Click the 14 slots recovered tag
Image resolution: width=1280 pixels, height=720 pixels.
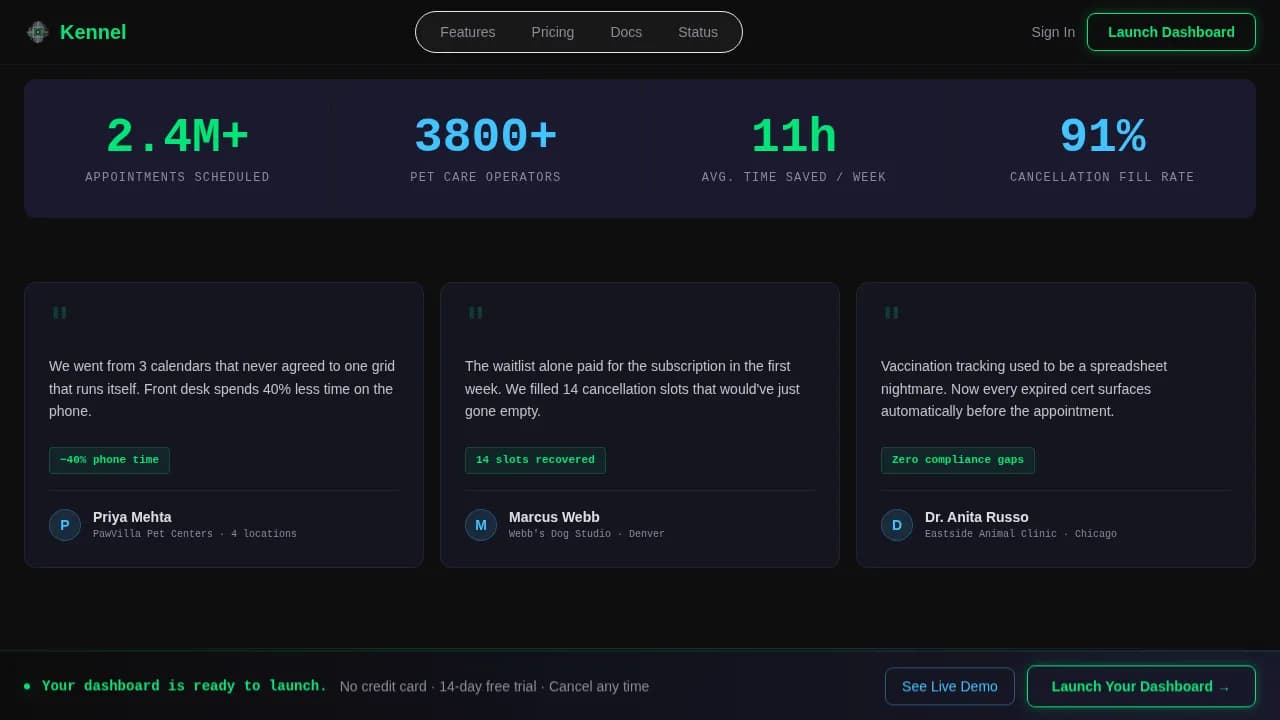[x=535, y=460]
